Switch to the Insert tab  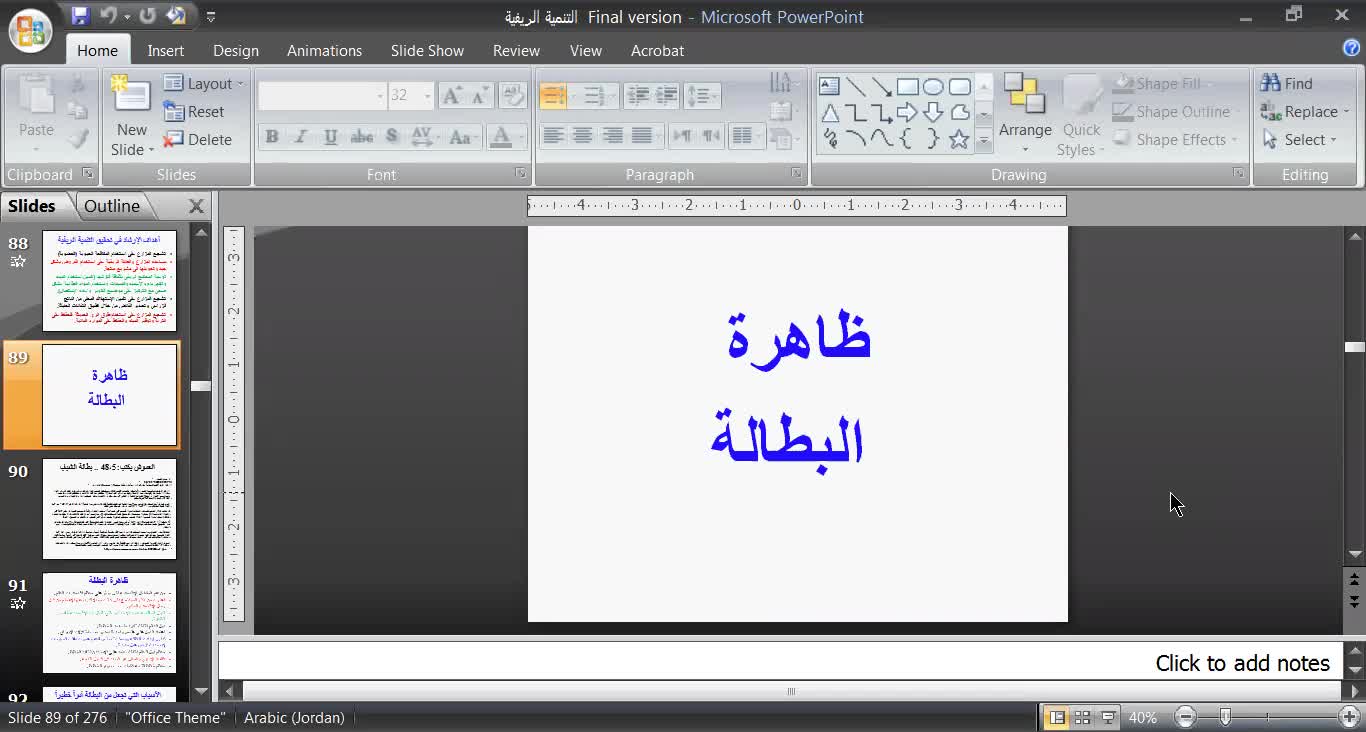coord(166,50)
